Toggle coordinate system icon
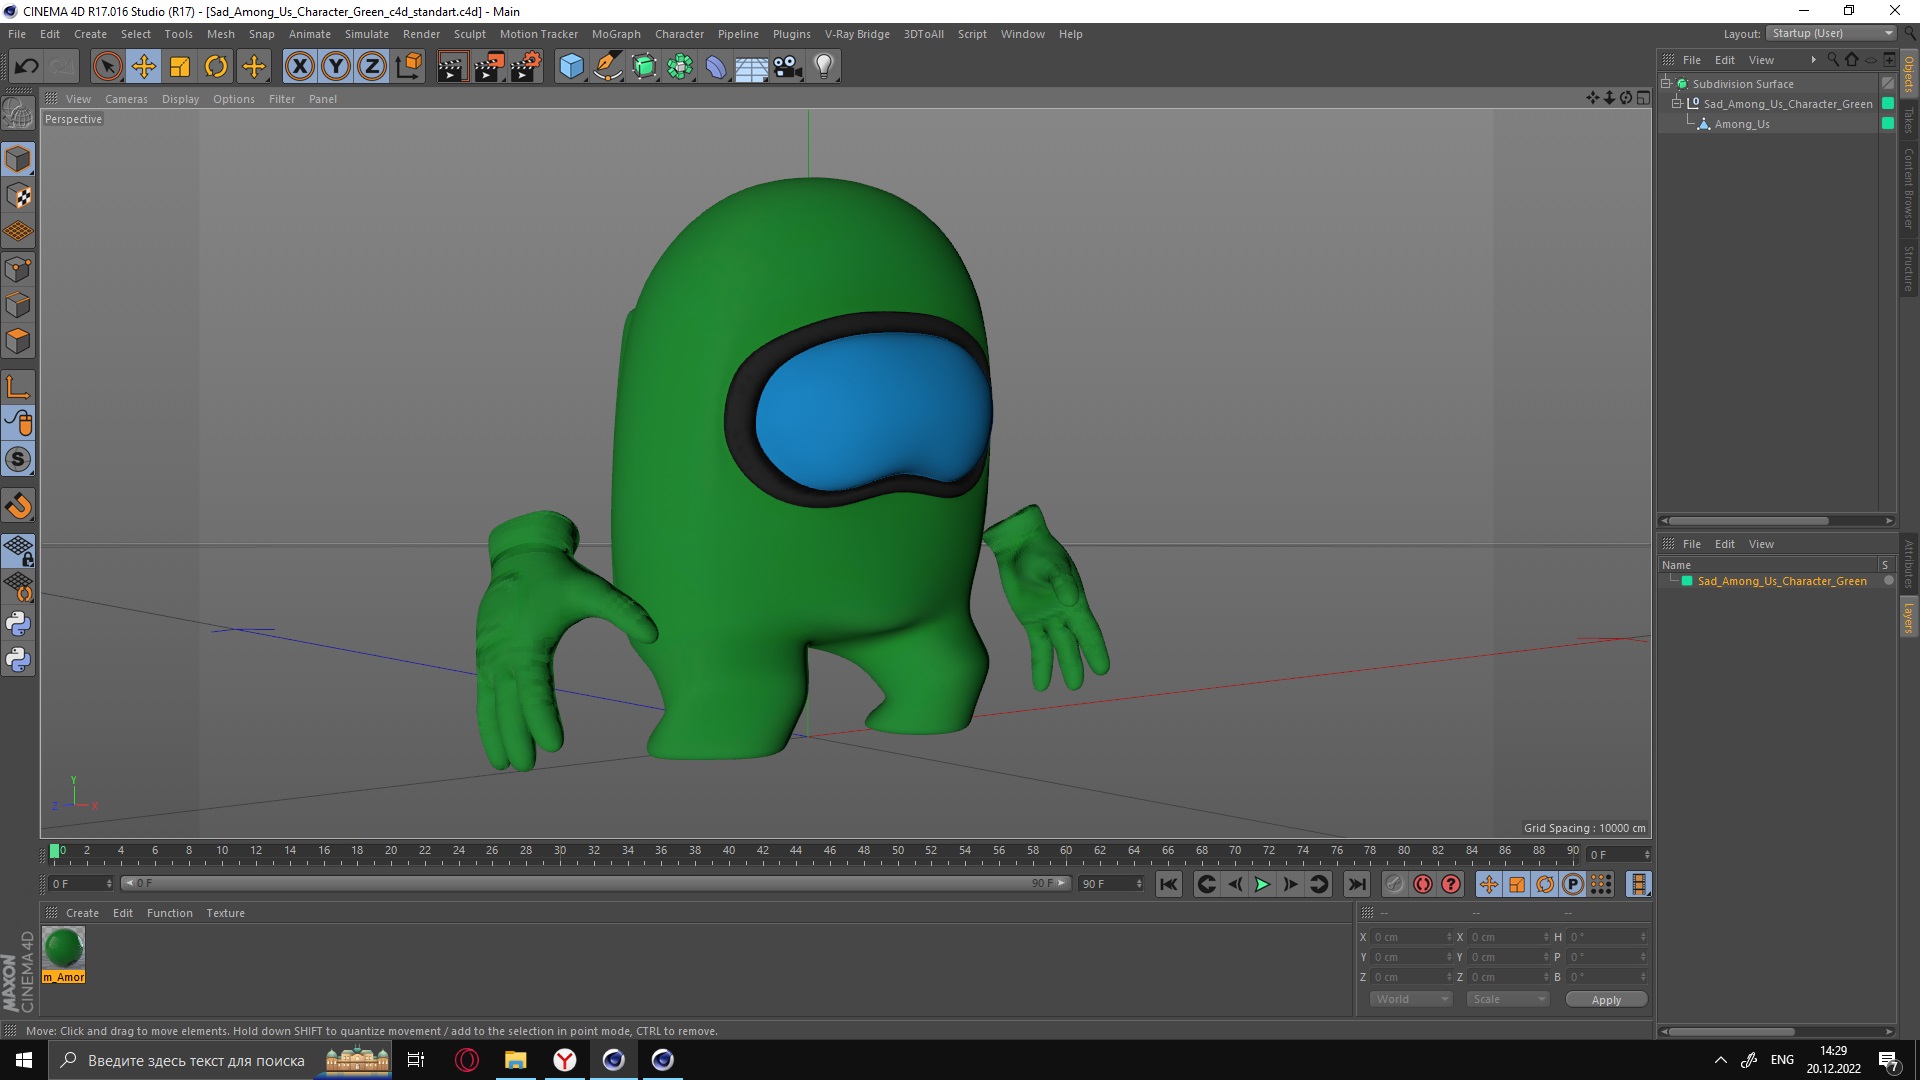Image resolution: width=1920 pixels, height=1080 pixels. [408, 67]
